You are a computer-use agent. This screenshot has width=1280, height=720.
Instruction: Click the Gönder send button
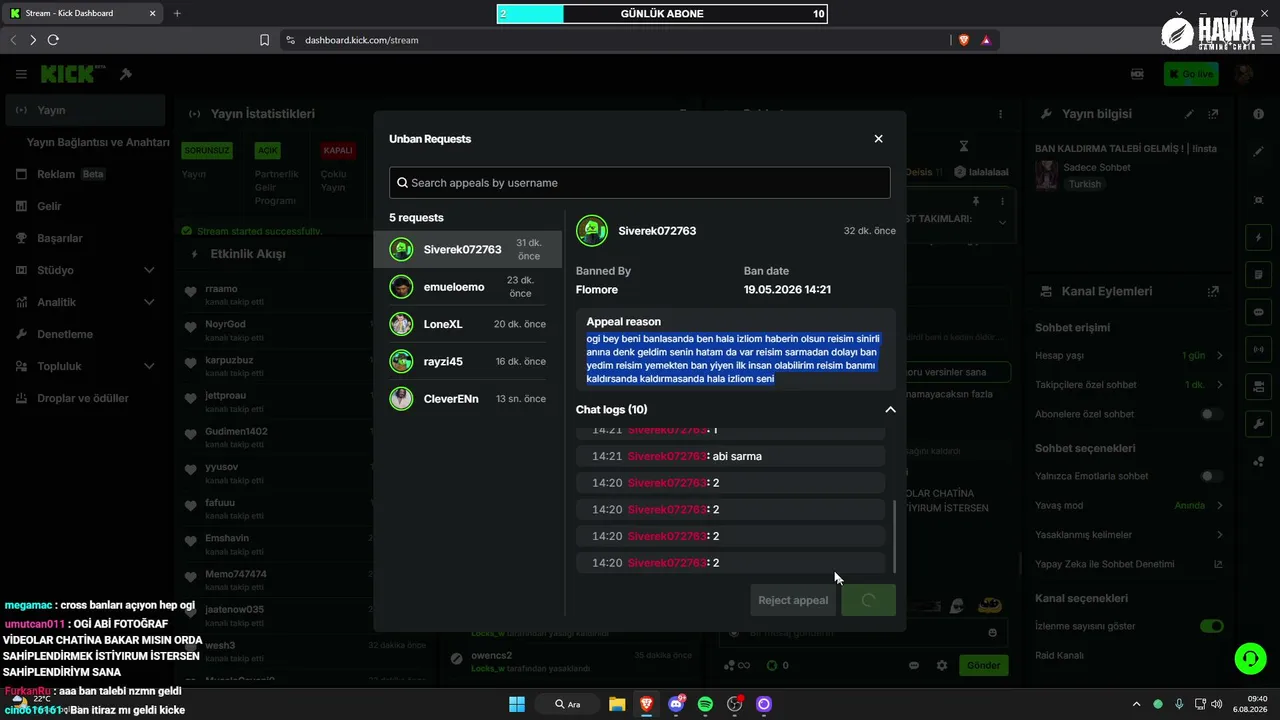(x=983, y=665)
